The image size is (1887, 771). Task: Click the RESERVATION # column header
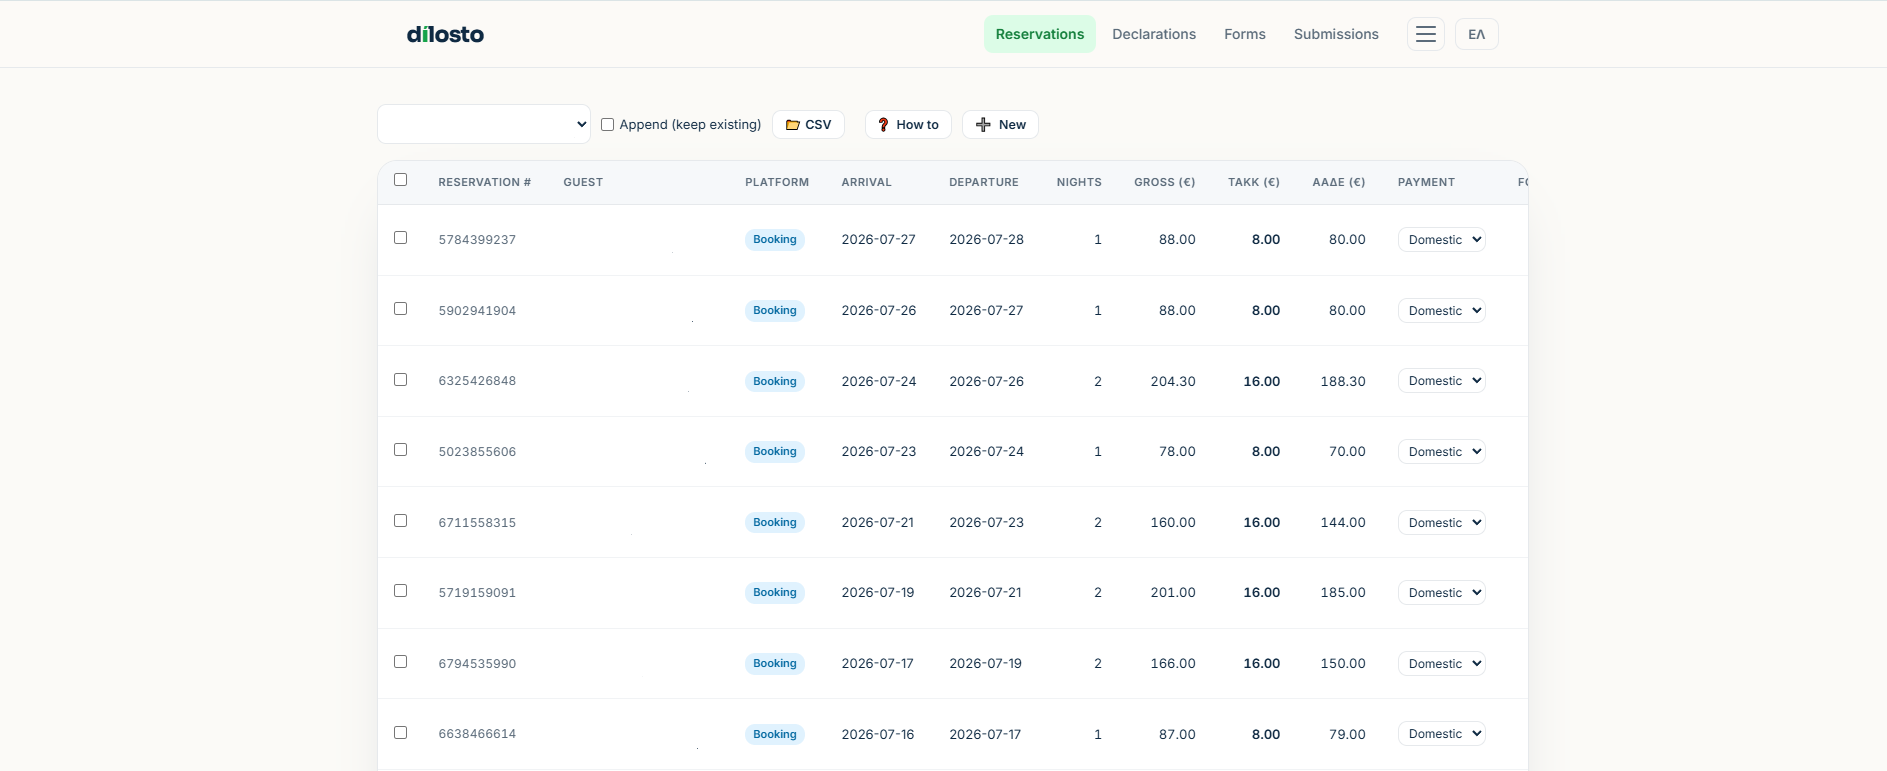click(484, 182)
